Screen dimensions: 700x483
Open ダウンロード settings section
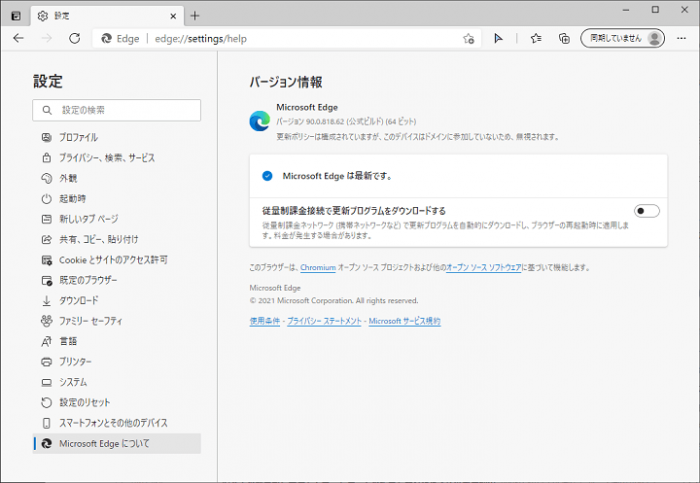[x=117, y=301]
